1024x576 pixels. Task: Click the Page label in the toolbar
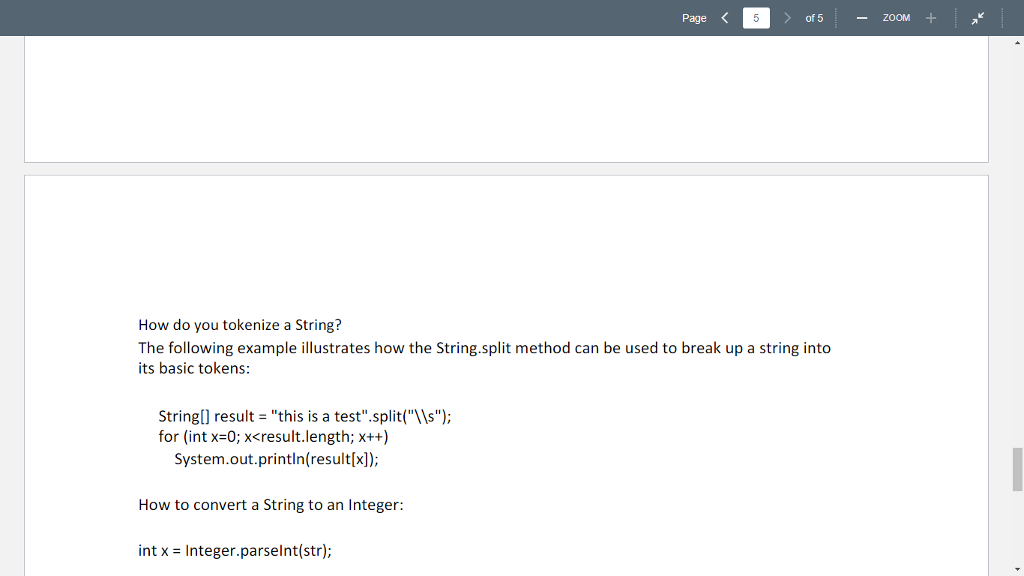(694, 17)
